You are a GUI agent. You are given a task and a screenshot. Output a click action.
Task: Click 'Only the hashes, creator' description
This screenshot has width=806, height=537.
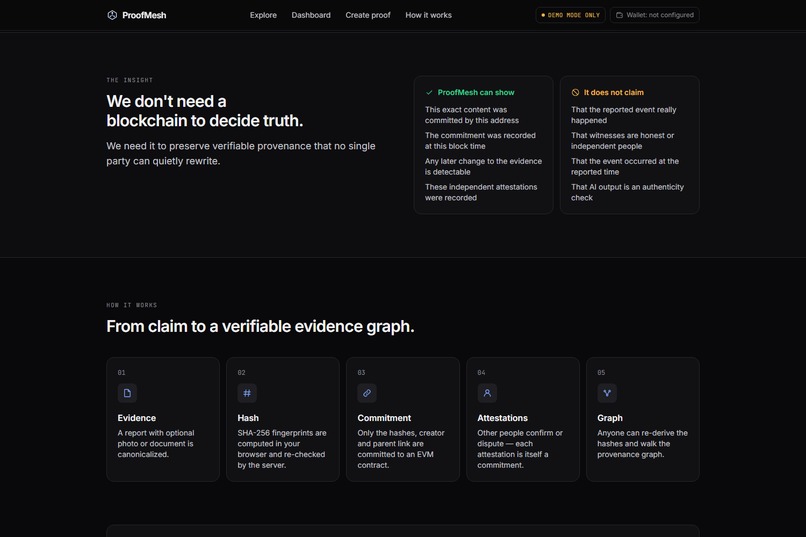coord(401,449)
